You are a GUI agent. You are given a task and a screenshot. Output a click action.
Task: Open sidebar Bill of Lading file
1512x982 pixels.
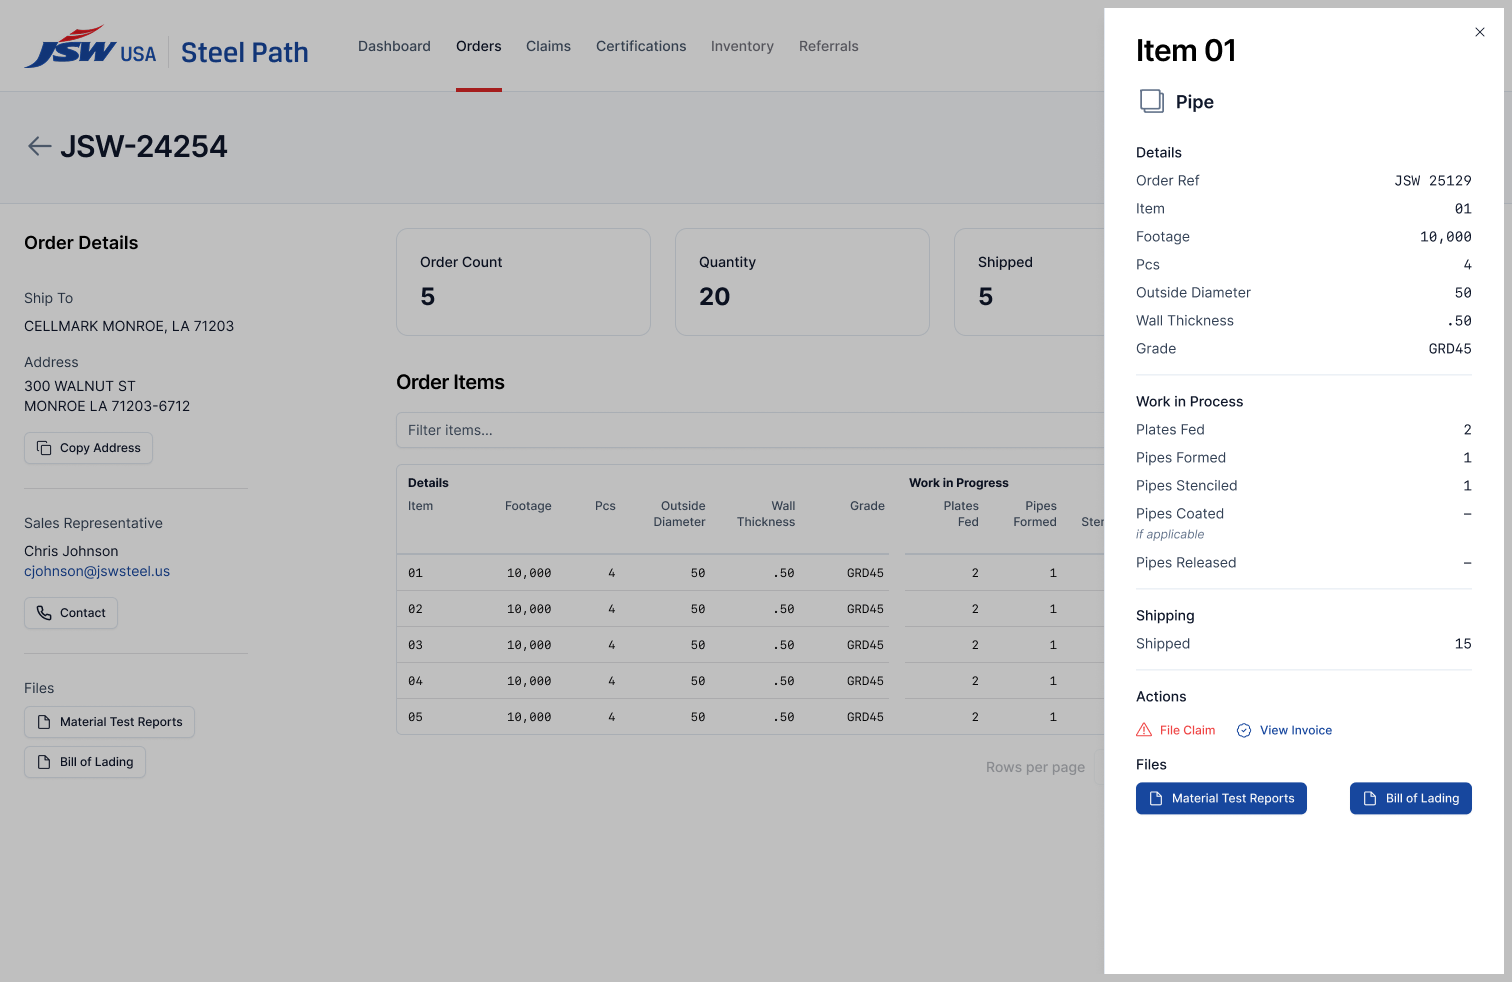(85, 762)
